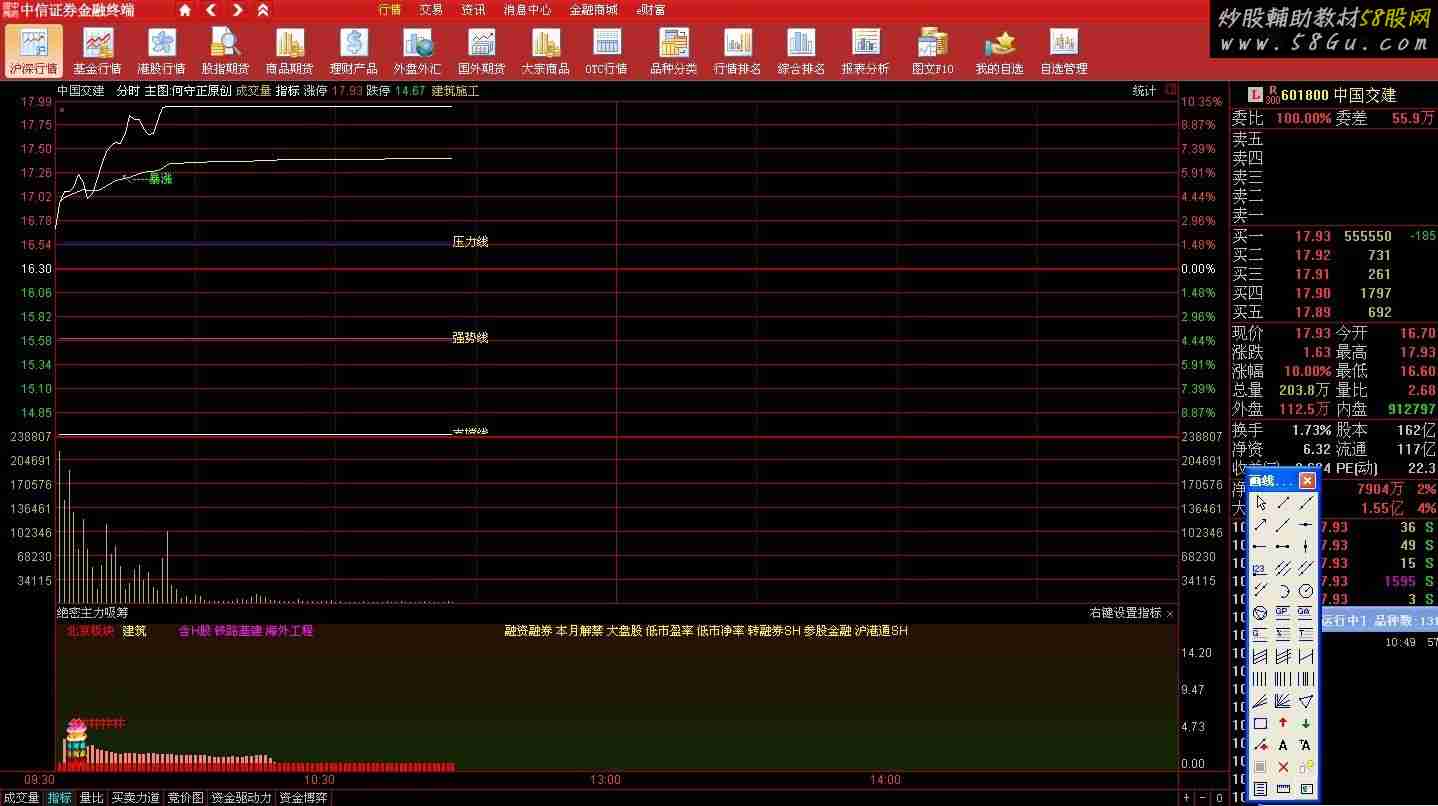Open 理财产品 from the toolbar

coord(354,51)
